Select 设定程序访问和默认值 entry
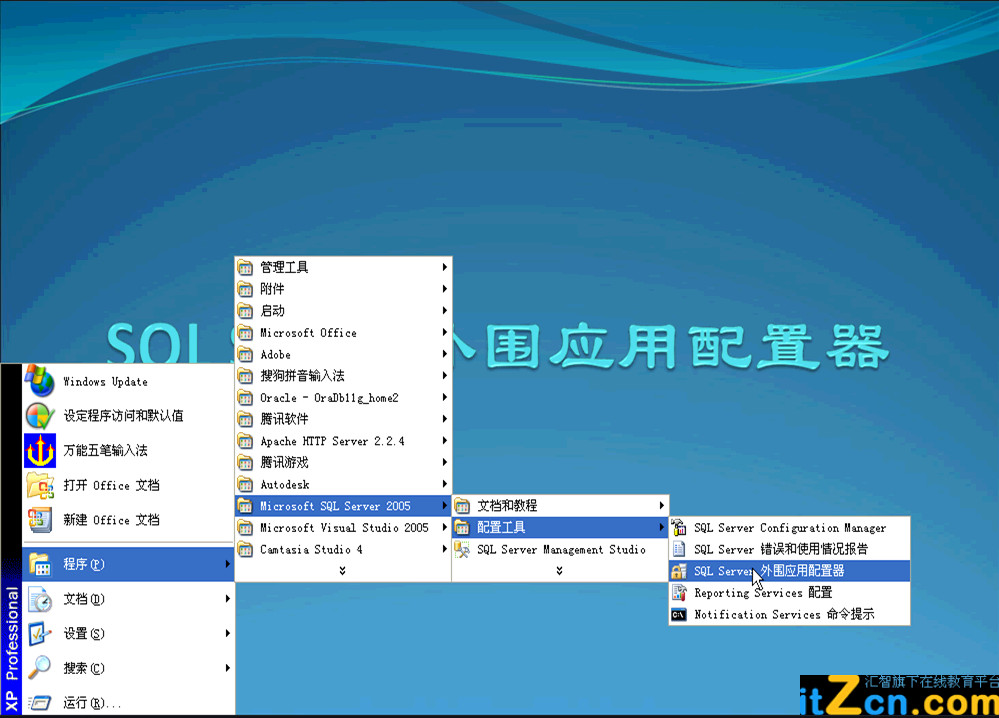The height and width of the screenshot is (718, 999). [128, 415]
